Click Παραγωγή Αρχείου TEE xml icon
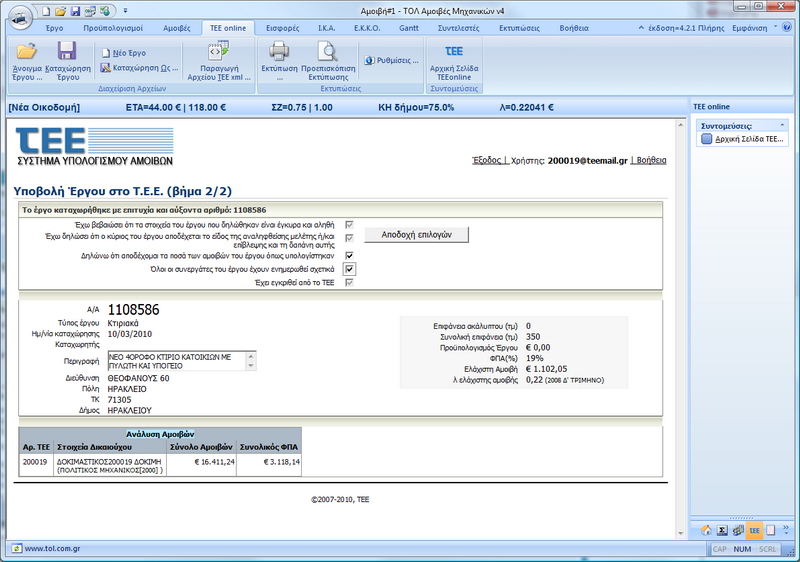The height and width of the screenshot is (562, 800). coord(219,52)
